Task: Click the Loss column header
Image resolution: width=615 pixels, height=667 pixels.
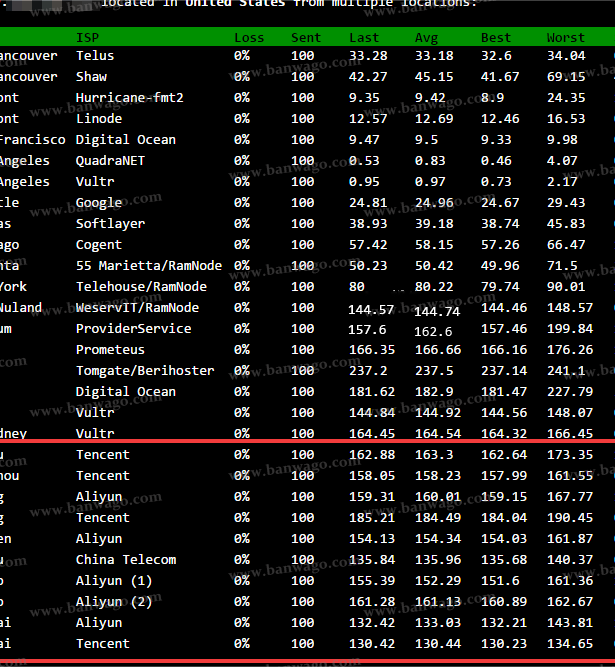Action: coord(249,38)
